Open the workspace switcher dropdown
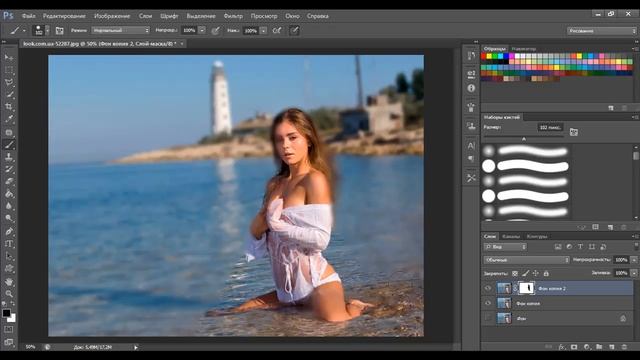Viewport: 640px width, 360px height. [602, 31]
